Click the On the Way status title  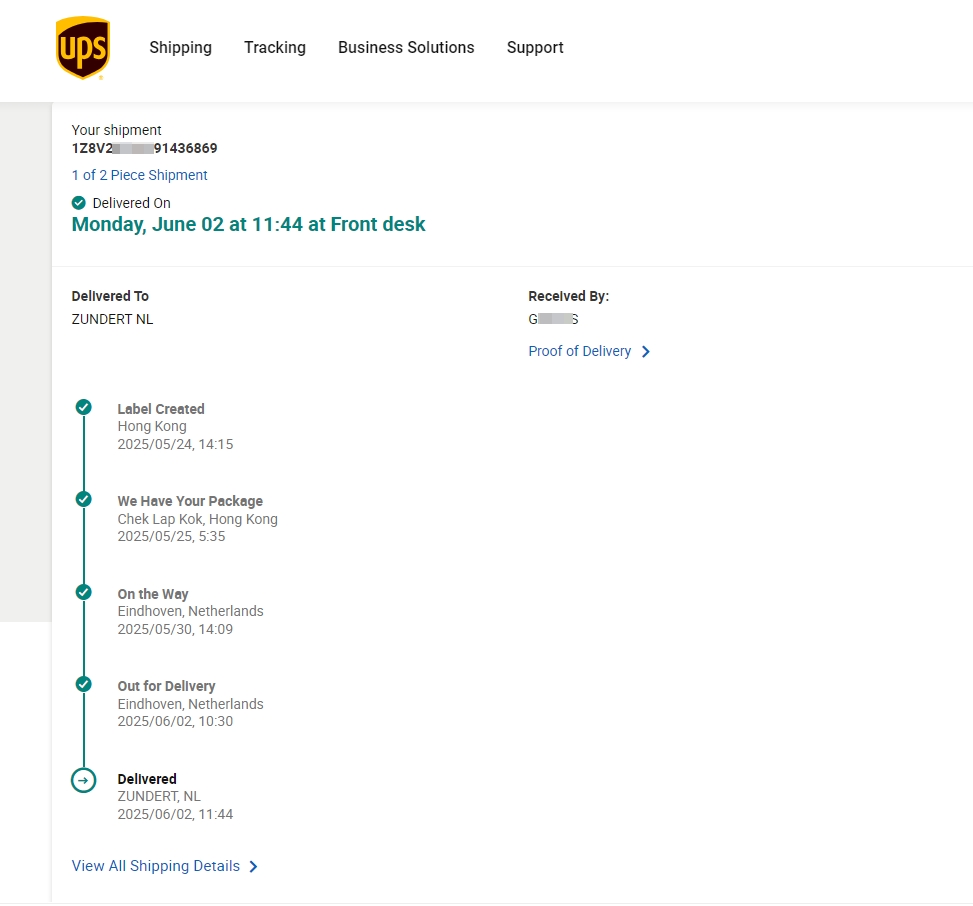[153, 594]
